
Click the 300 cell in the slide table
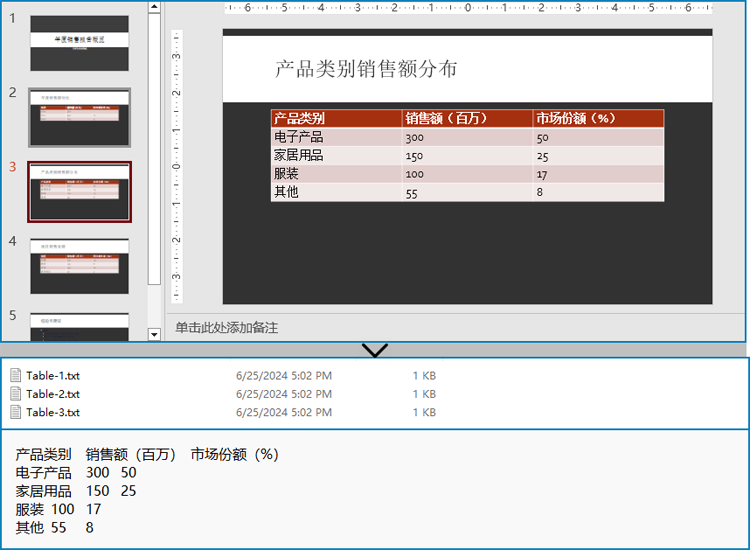(x=467, y=137)
